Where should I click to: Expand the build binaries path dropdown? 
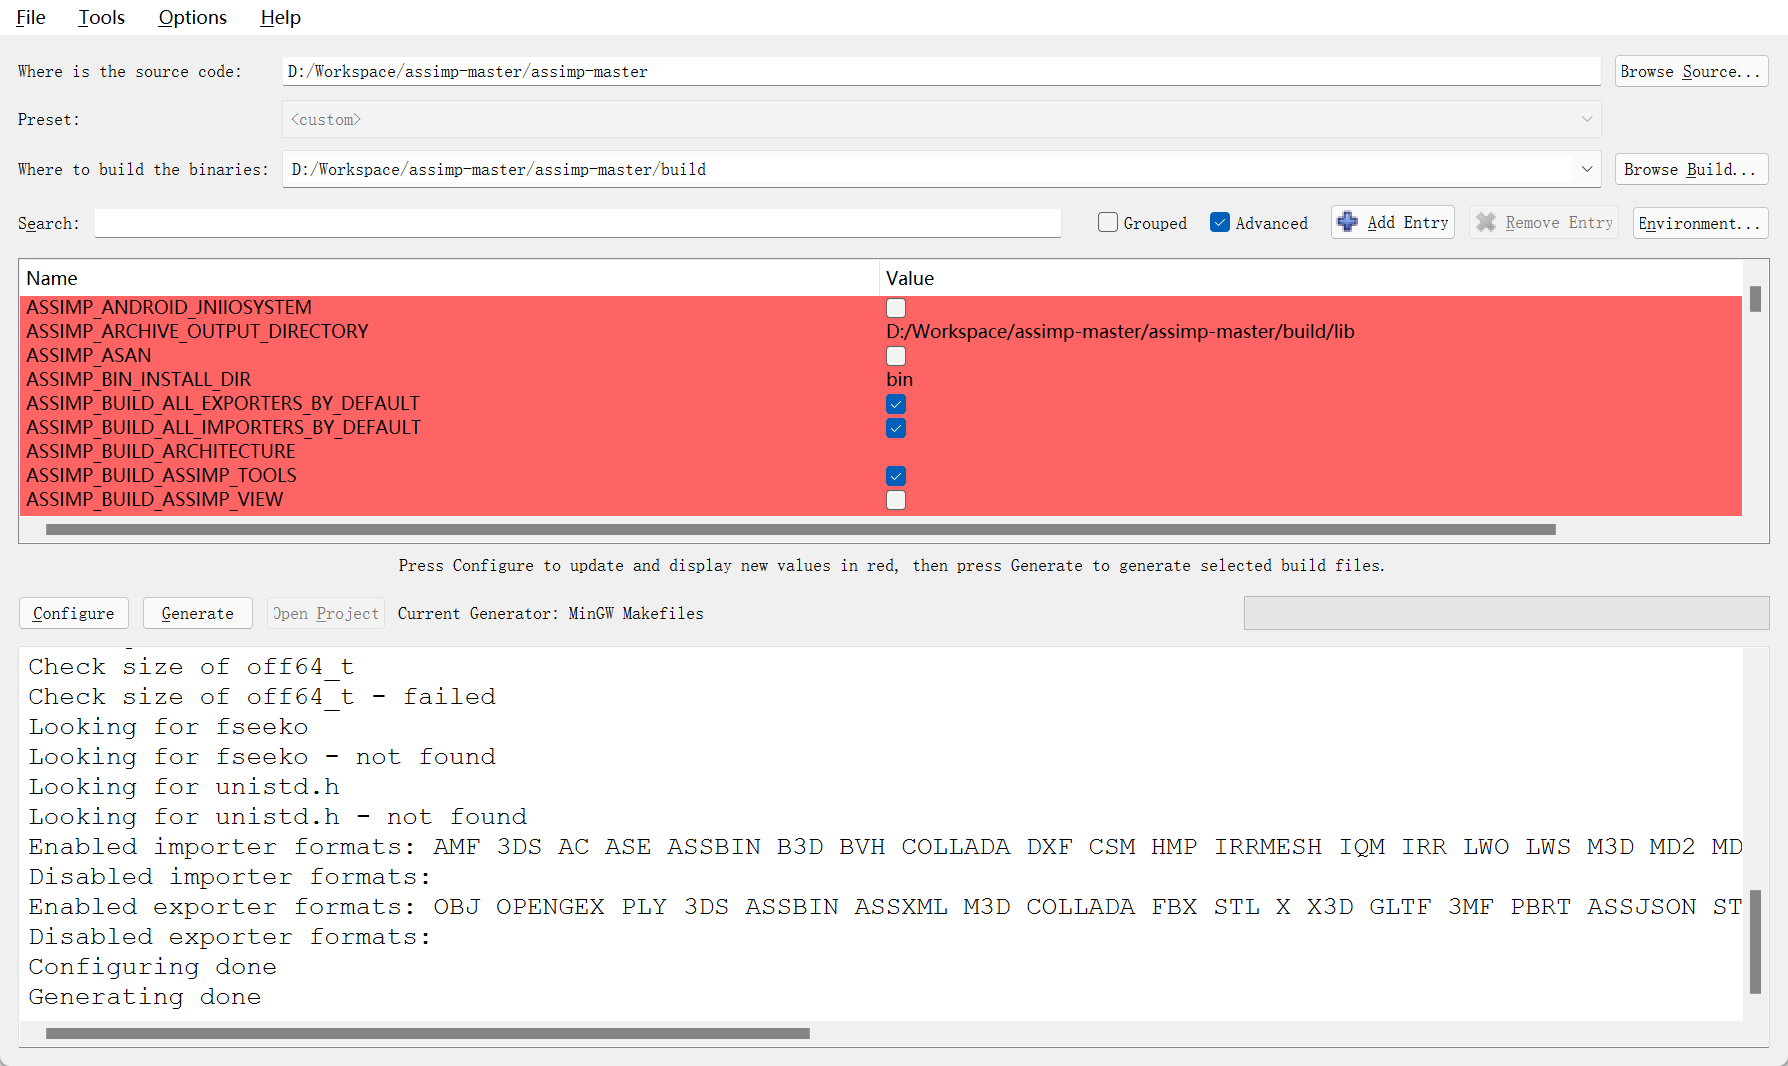pyautogui.click(x=1586, y=169)
